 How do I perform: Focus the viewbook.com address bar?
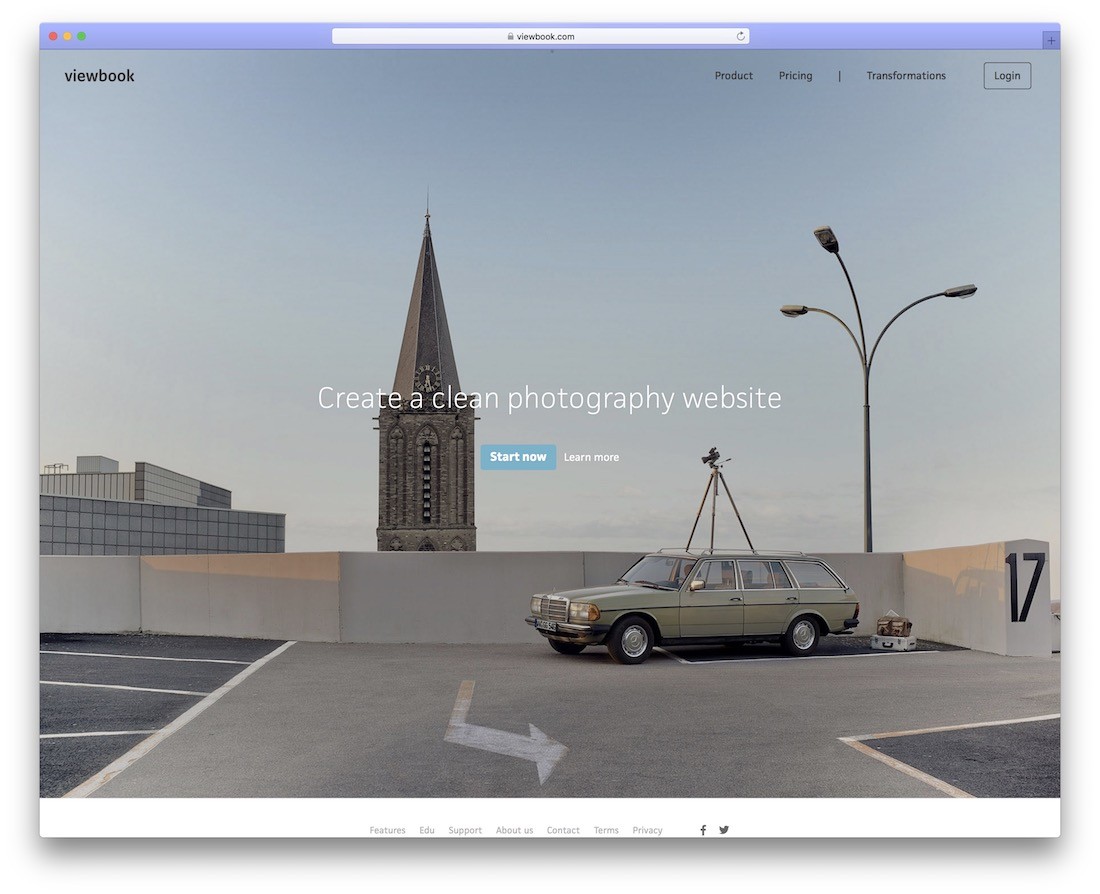[x=540, y=36]
